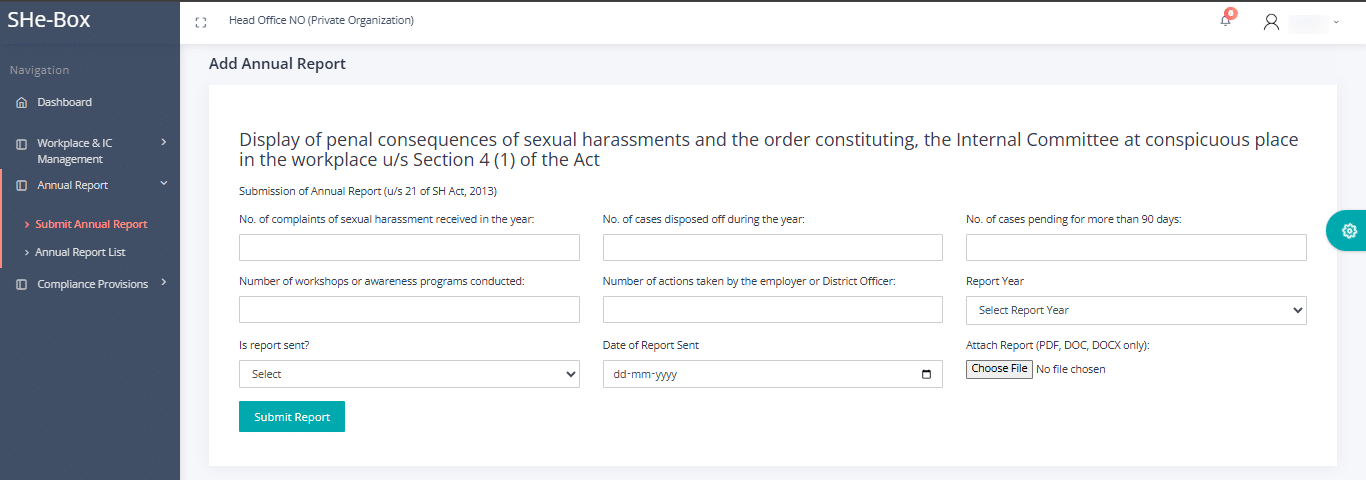1366x480 pixels.
Task: Open the teal settings gear panel
Action: click(1348, 231)
